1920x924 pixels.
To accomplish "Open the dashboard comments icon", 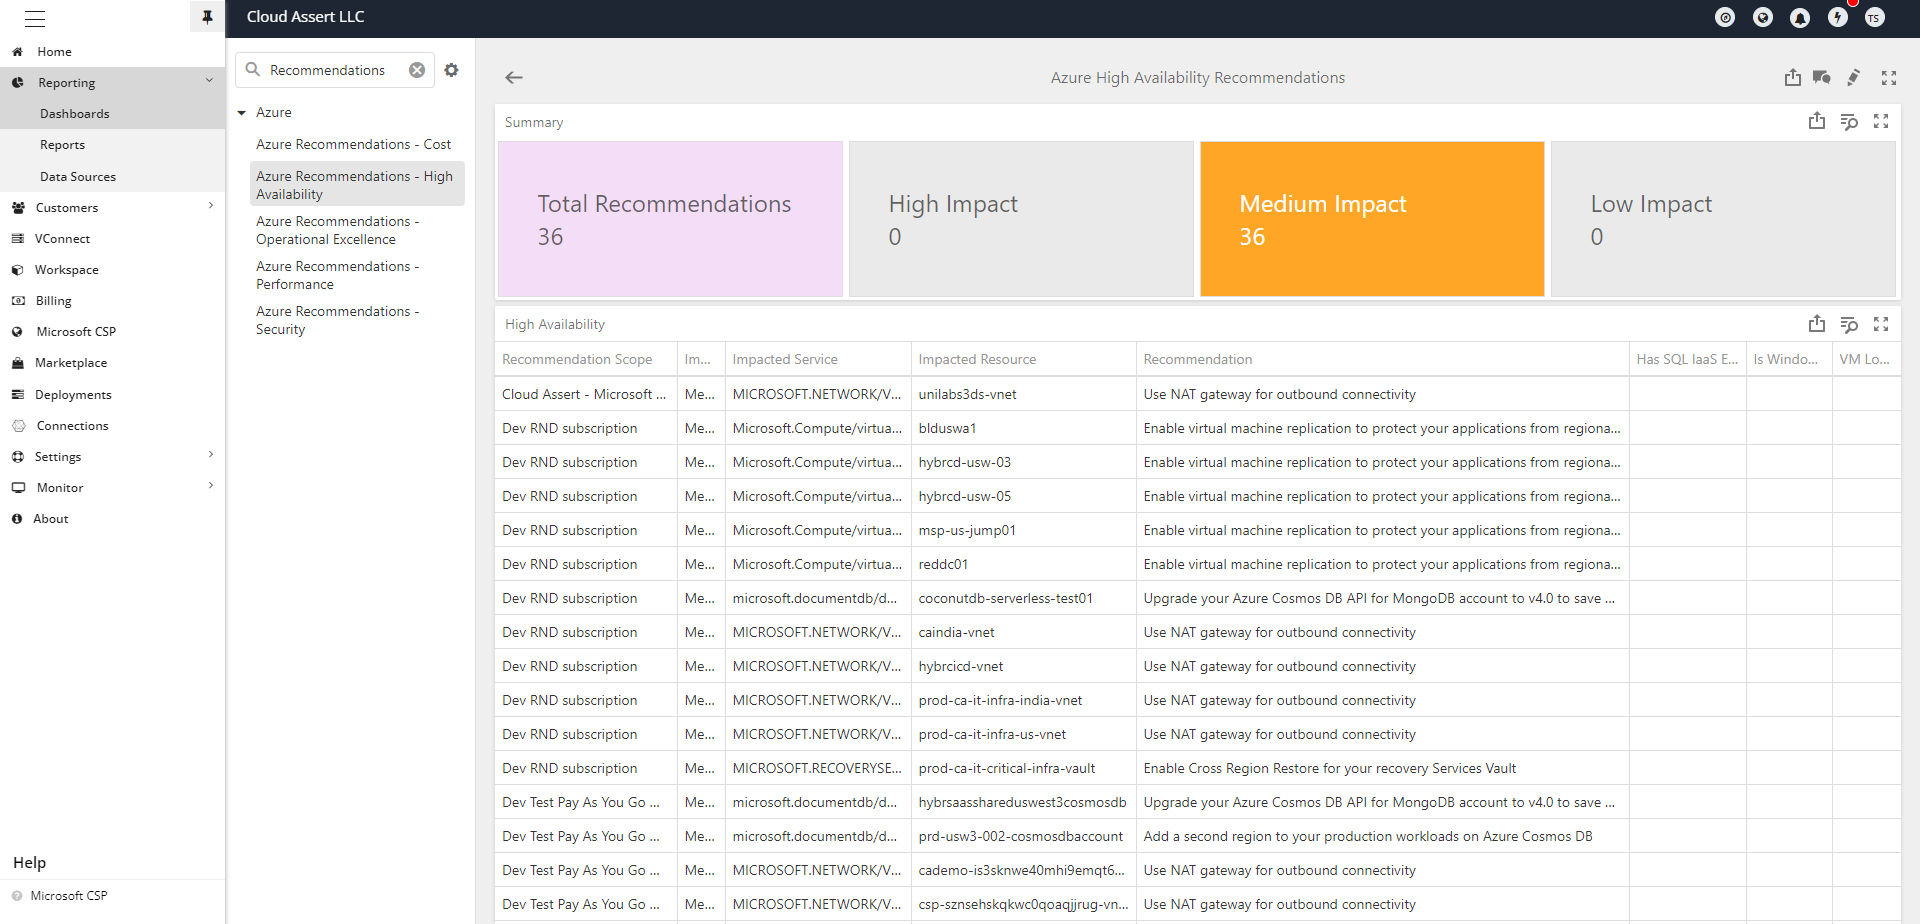I will coord(1821,78).
